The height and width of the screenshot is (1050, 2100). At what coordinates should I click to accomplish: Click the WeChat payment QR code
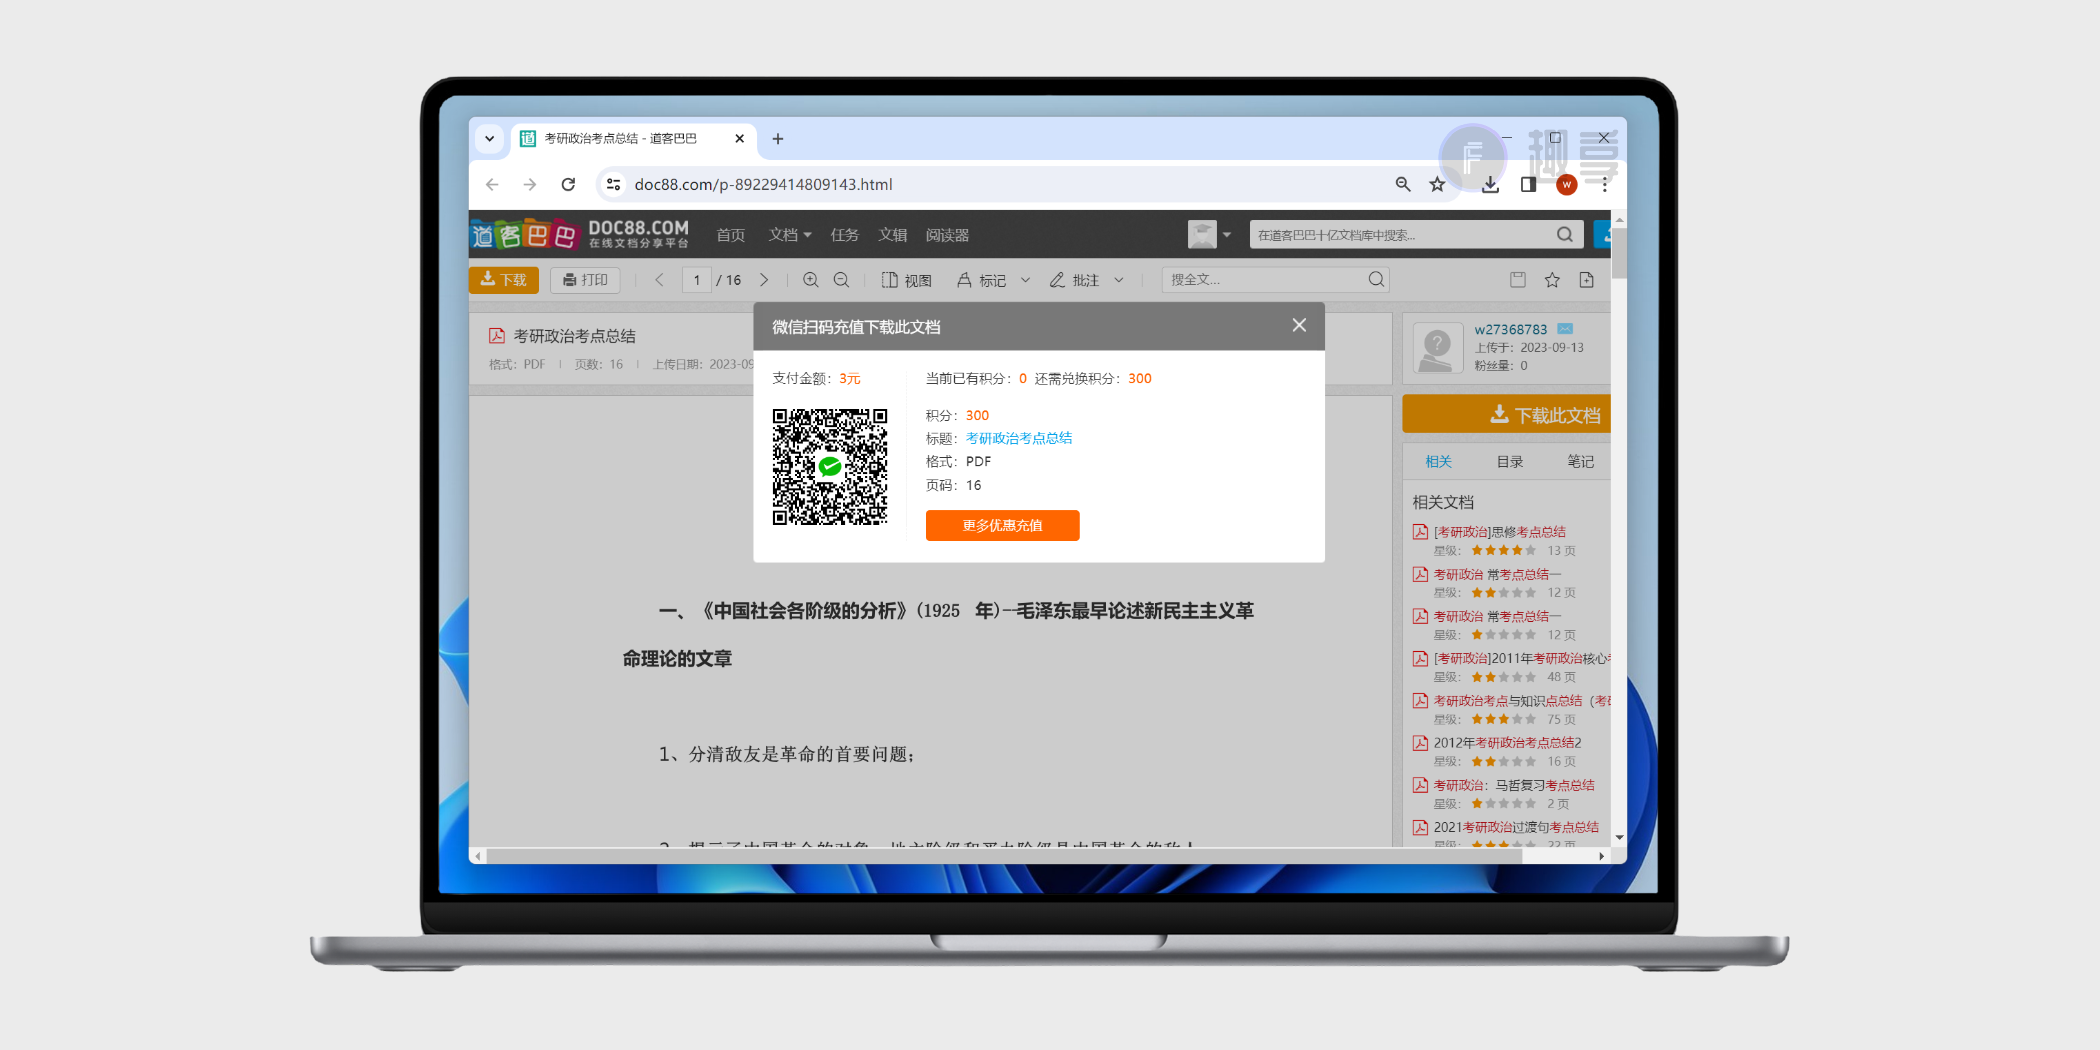(x=830, y=466)
